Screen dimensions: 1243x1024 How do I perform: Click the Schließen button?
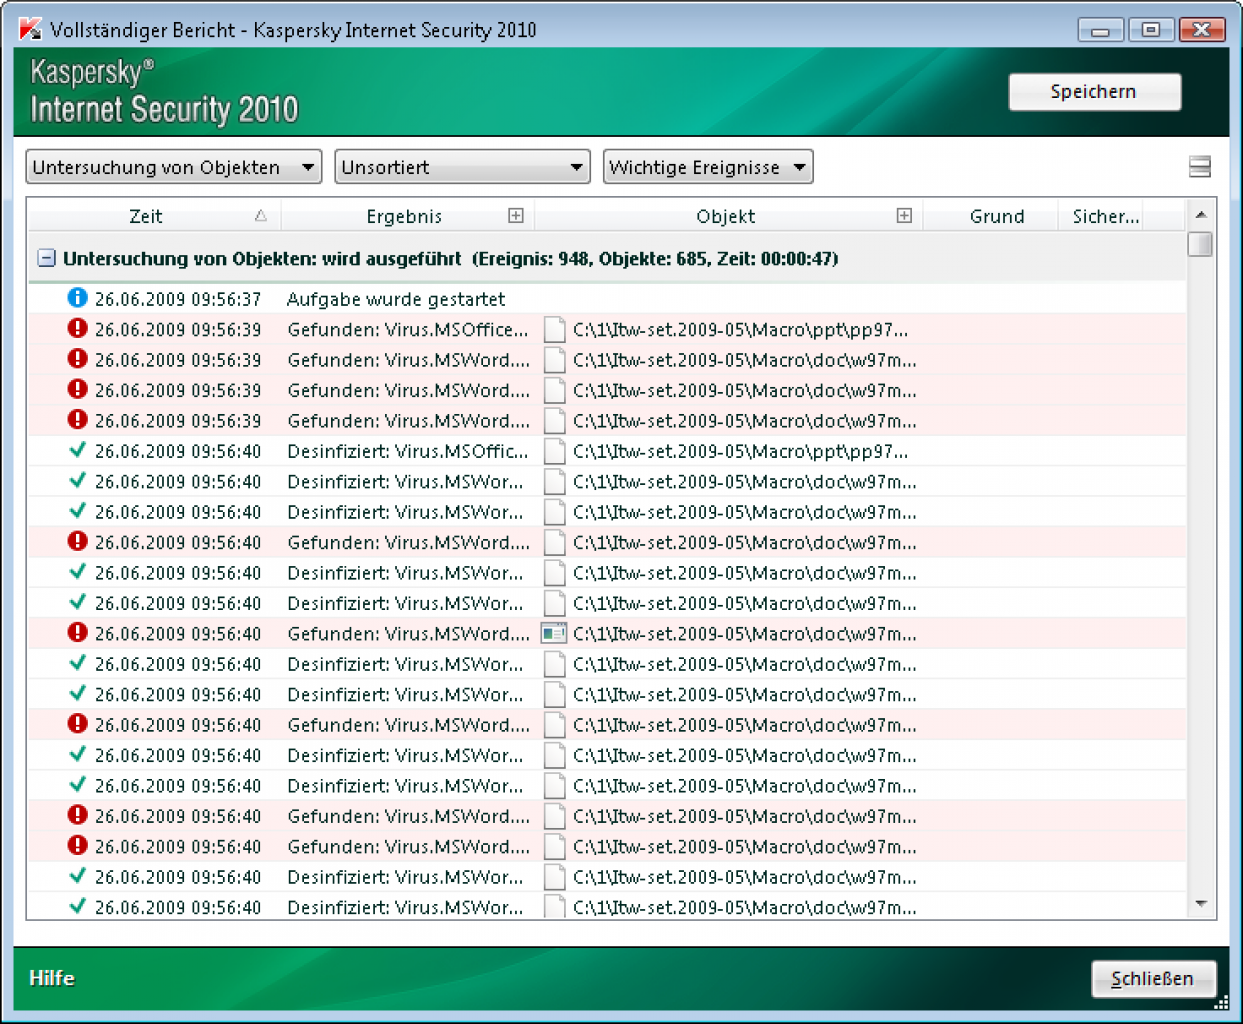[x=1153, y=979]
